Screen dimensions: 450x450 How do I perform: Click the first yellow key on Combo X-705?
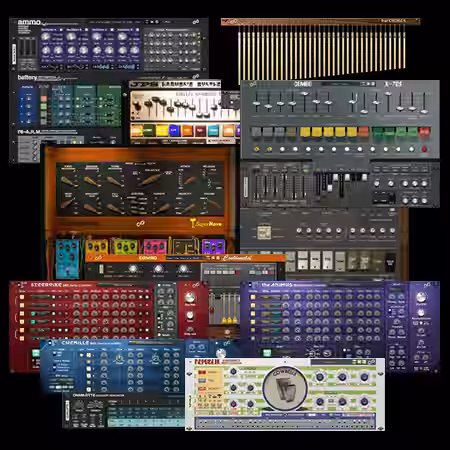pos(305,132)
